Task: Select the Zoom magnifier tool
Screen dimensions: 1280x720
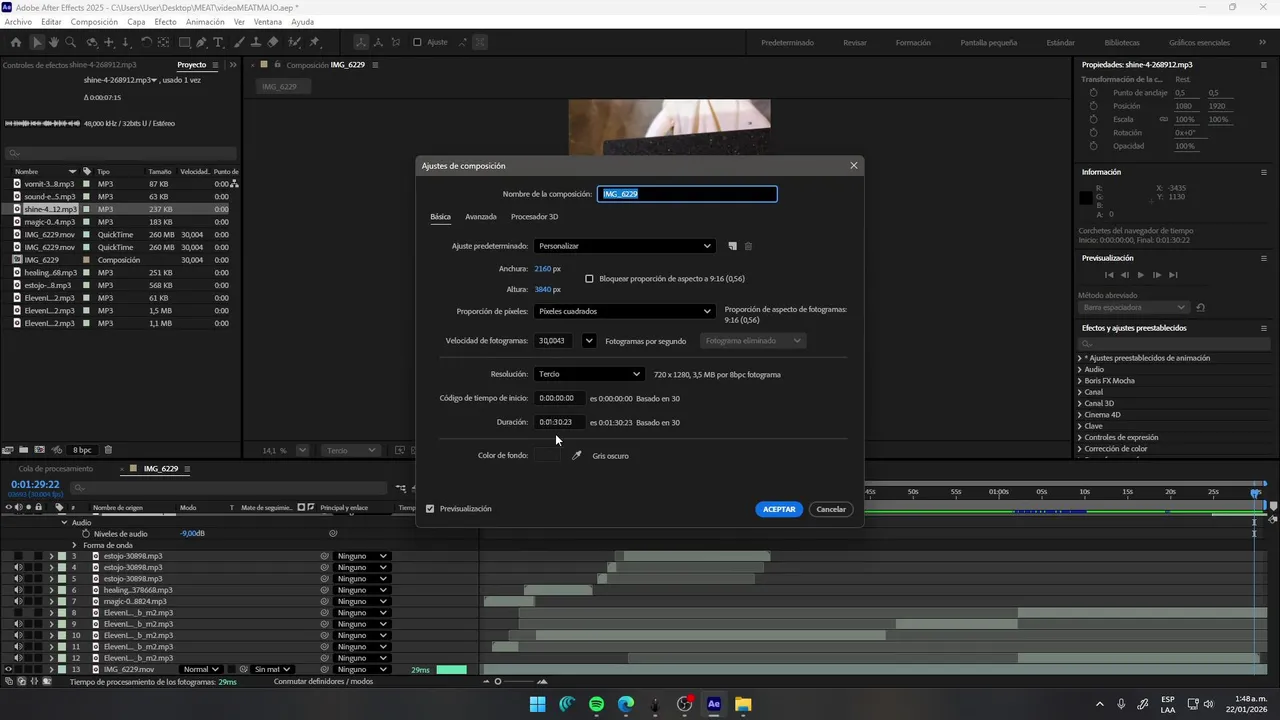Action: point(71,42)
